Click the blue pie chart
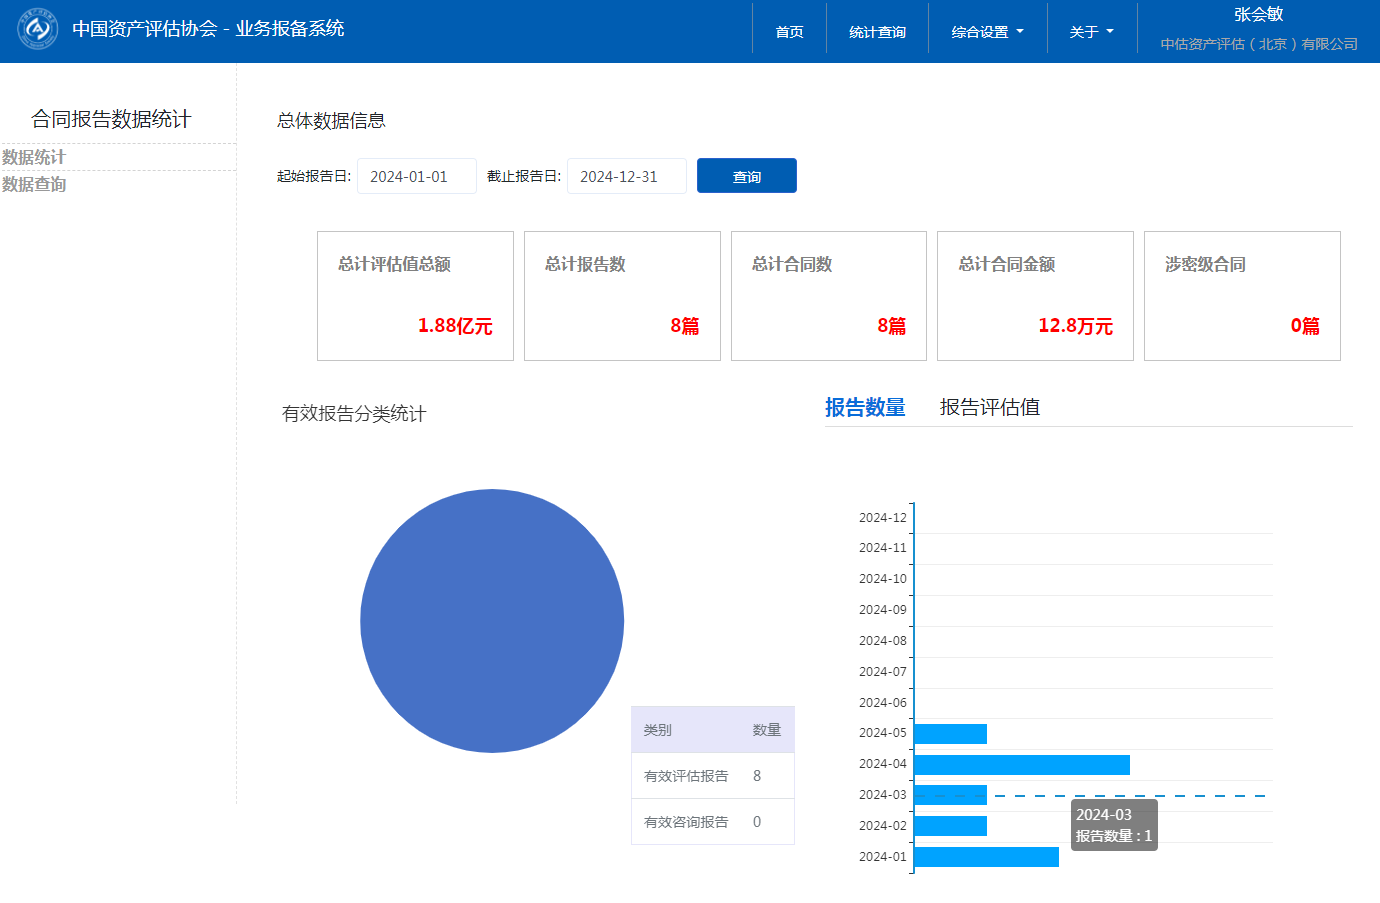Image resolution: width=1380 pixels, height=903 pixels. coord(492,620)
